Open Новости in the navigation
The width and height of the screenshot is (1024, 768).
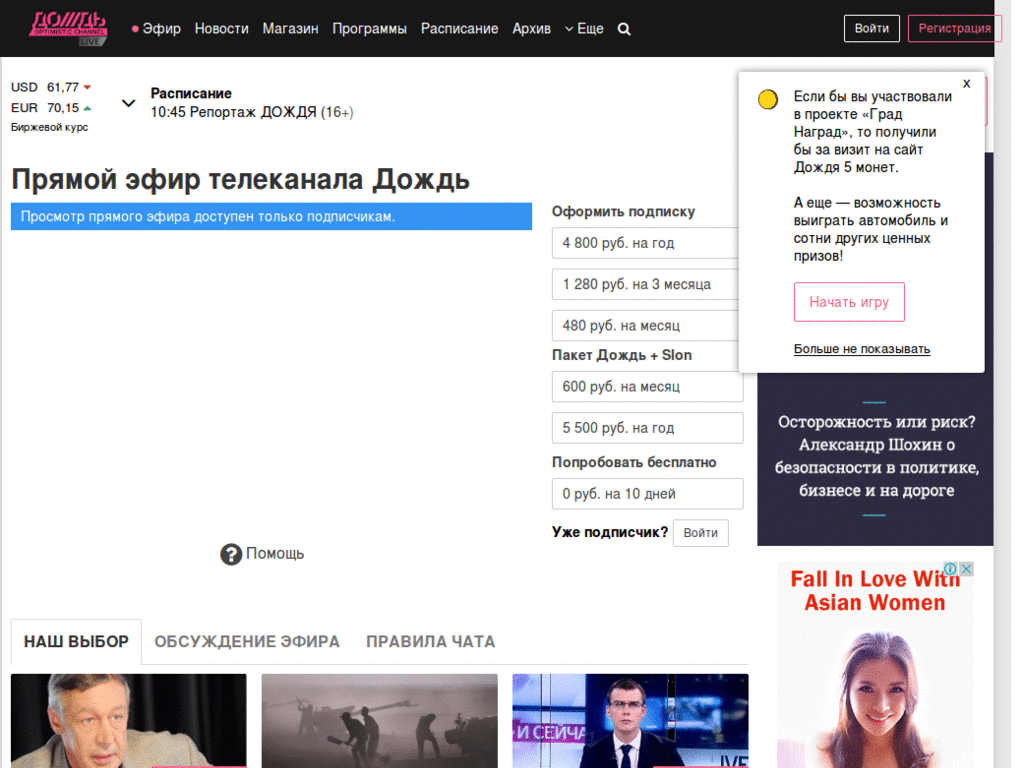click(221, 29)
